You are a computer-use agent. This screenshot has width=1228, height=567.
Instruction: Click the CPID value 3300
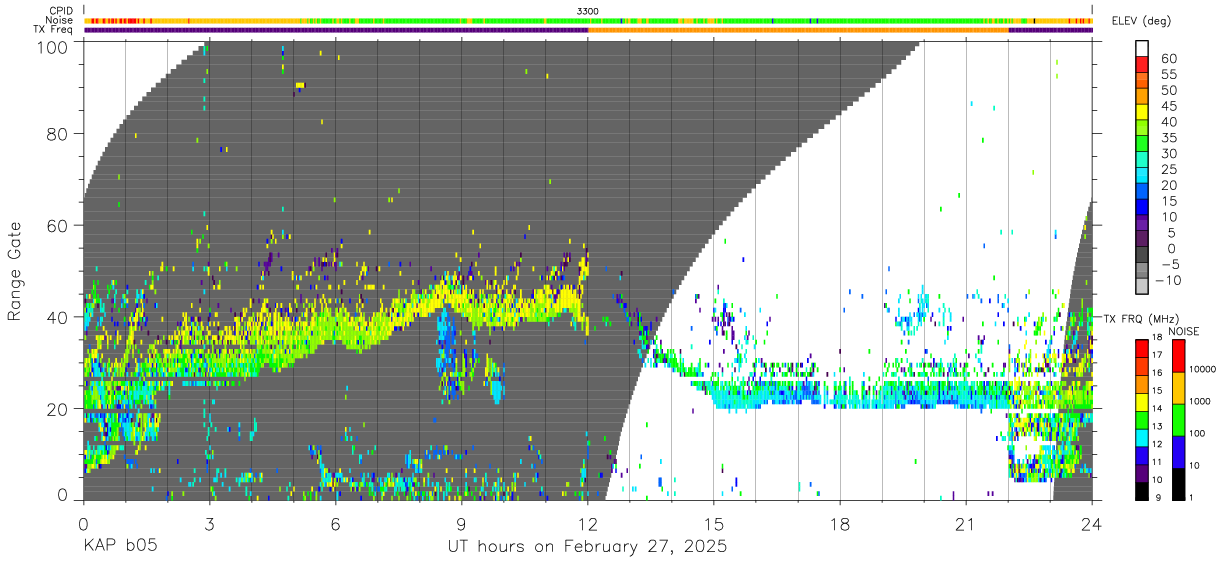tap(588, 10)
